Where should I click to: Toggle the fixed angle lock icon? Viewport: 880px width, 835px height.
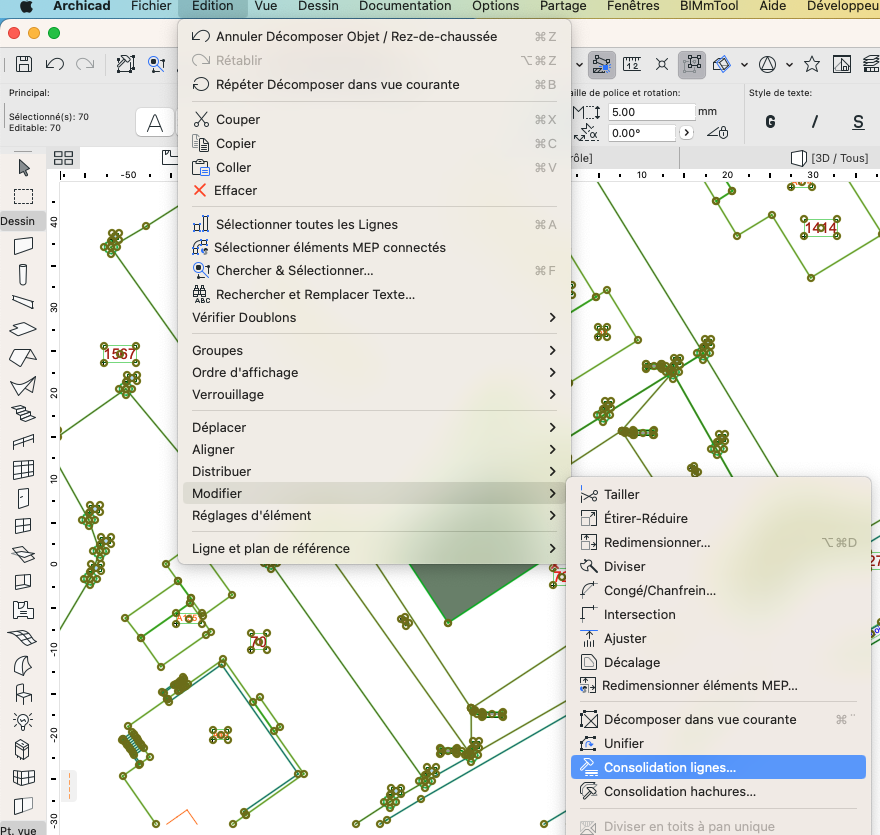coord(718,132)
